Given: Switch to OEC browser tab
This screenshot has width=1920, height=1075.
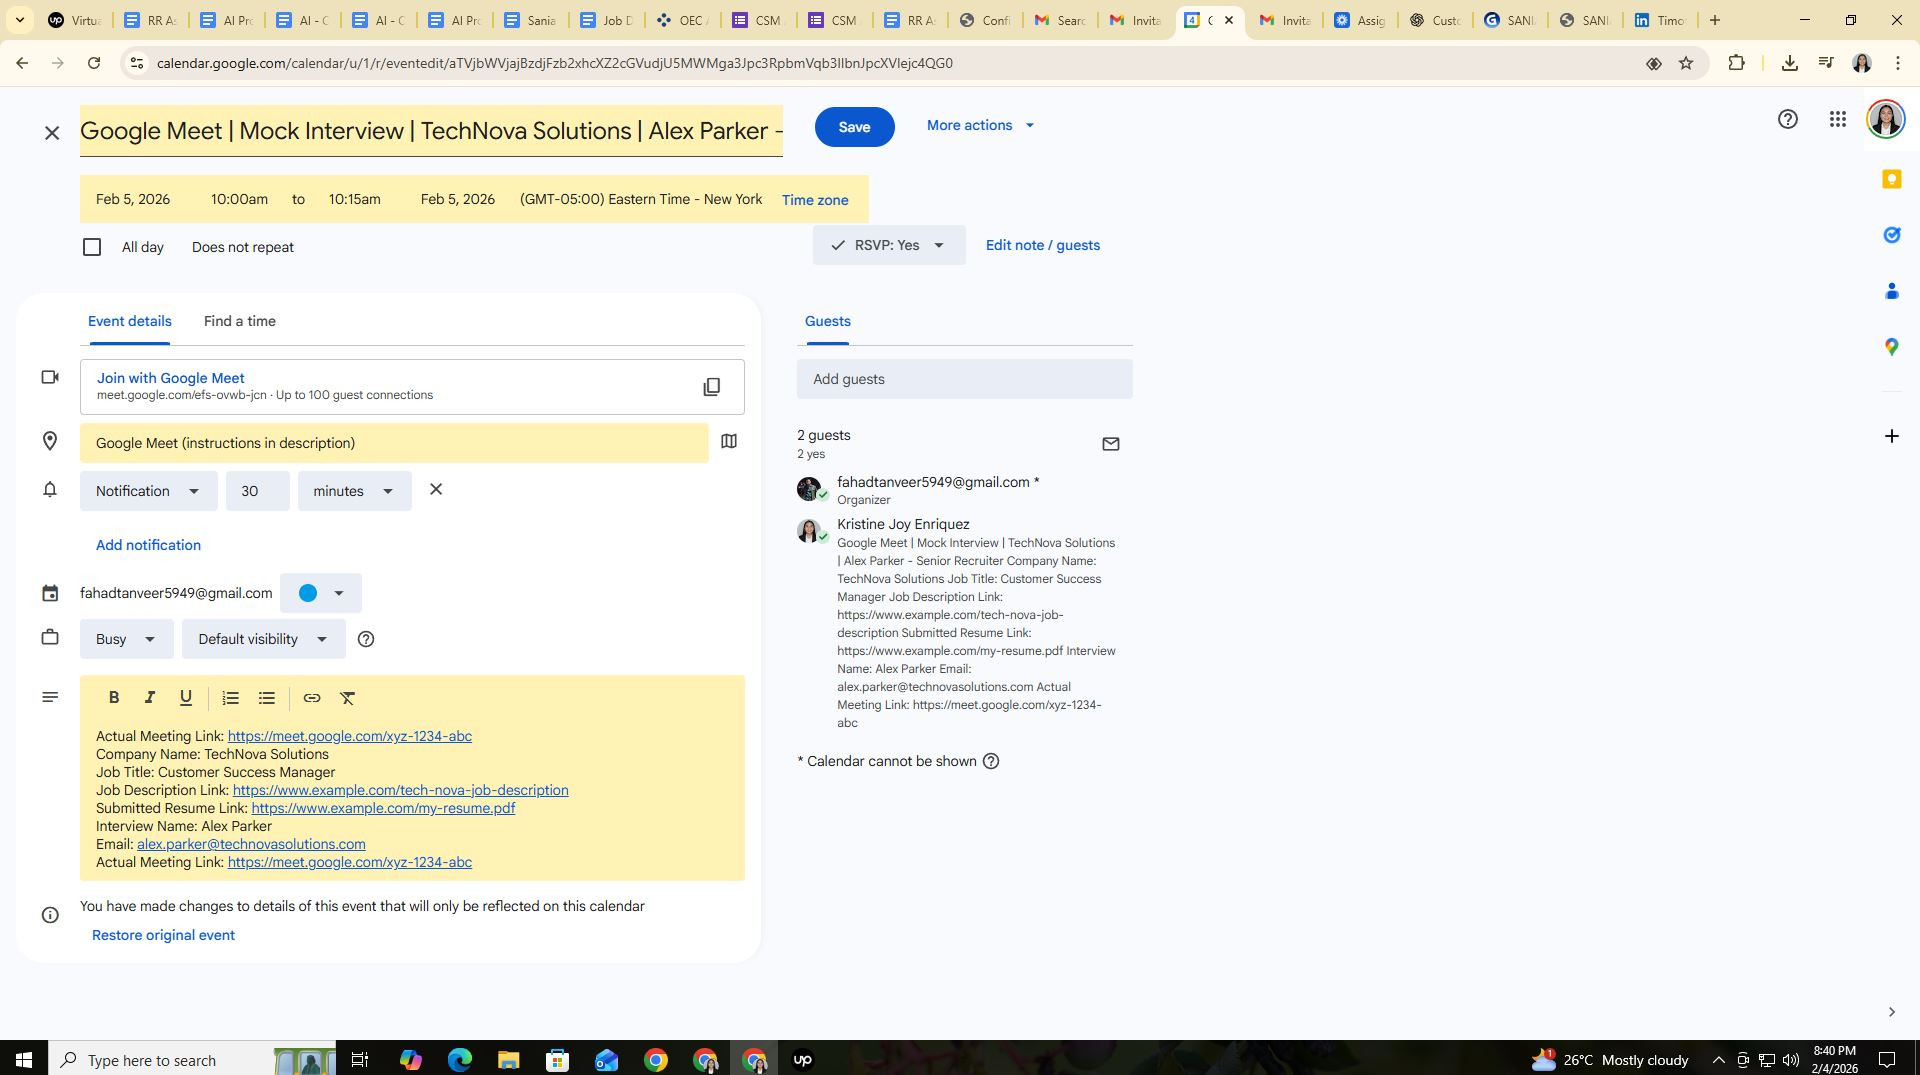Looking at the screenshot, I should pyautogui.click(x=683, y=20).
